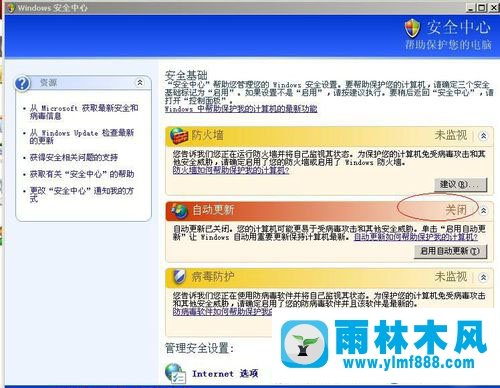Open 防病毒软件如何帮助保护我 link

222,312
